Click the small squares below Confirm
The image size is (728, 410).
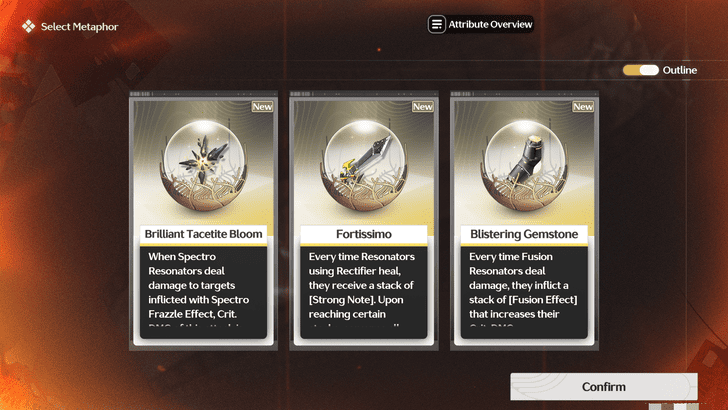pyautogui.click(x=674, y=407)
